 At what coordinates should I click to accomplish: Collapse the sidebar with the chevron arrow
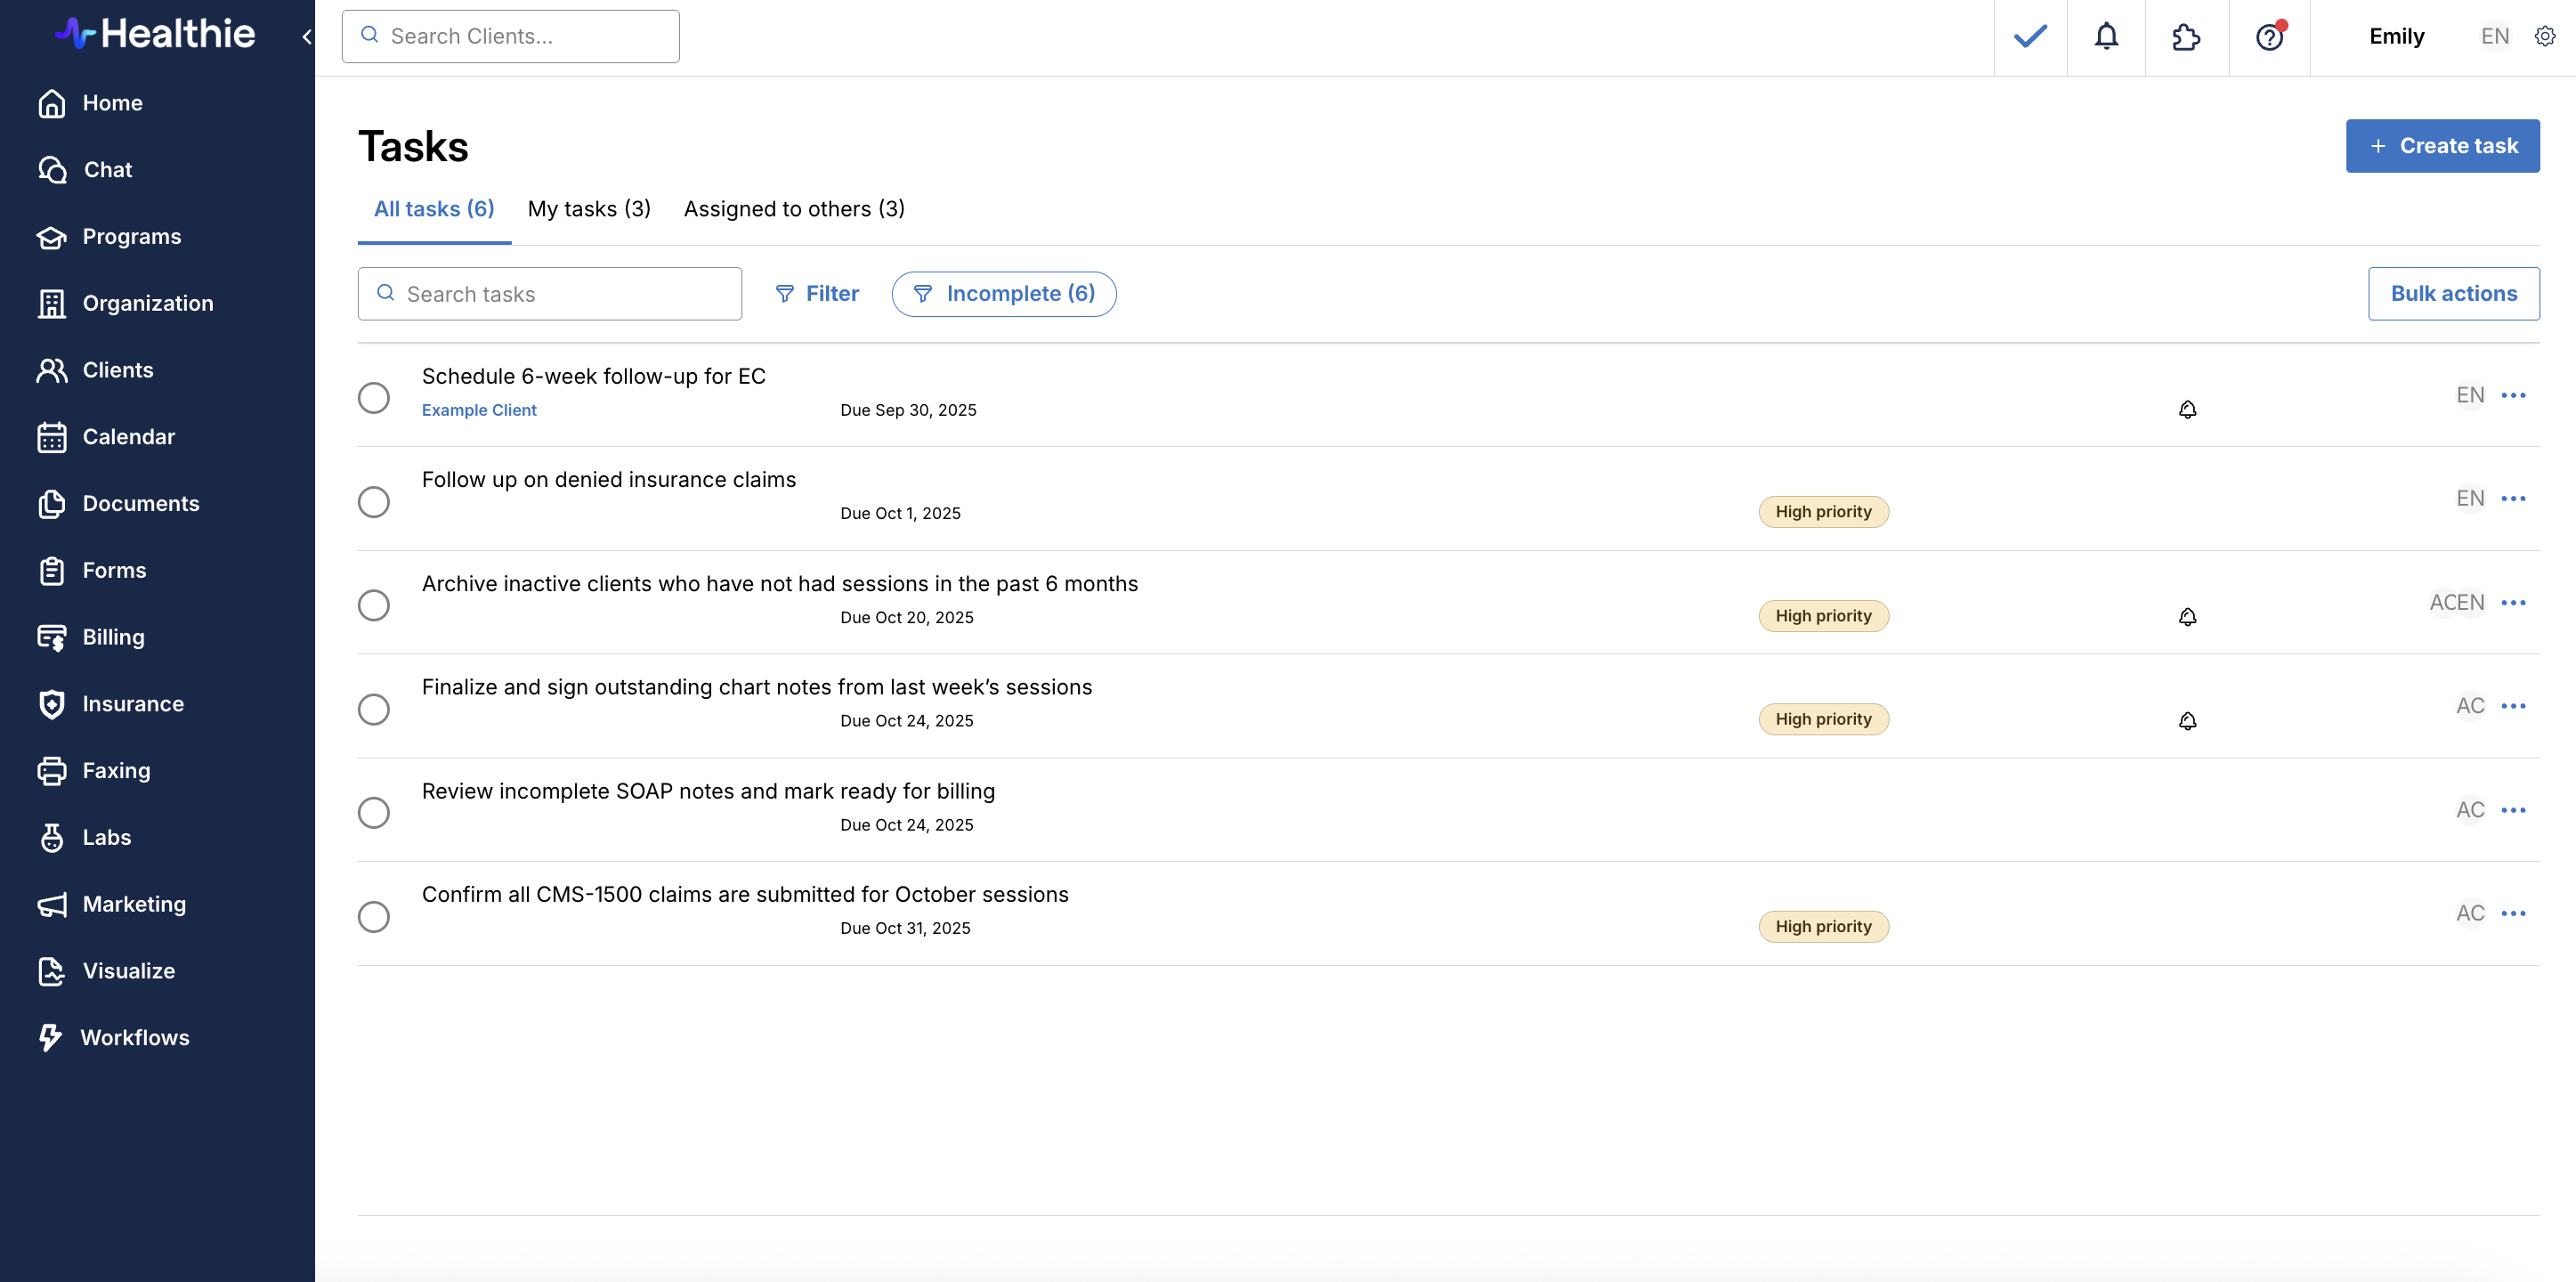[306, 37]
